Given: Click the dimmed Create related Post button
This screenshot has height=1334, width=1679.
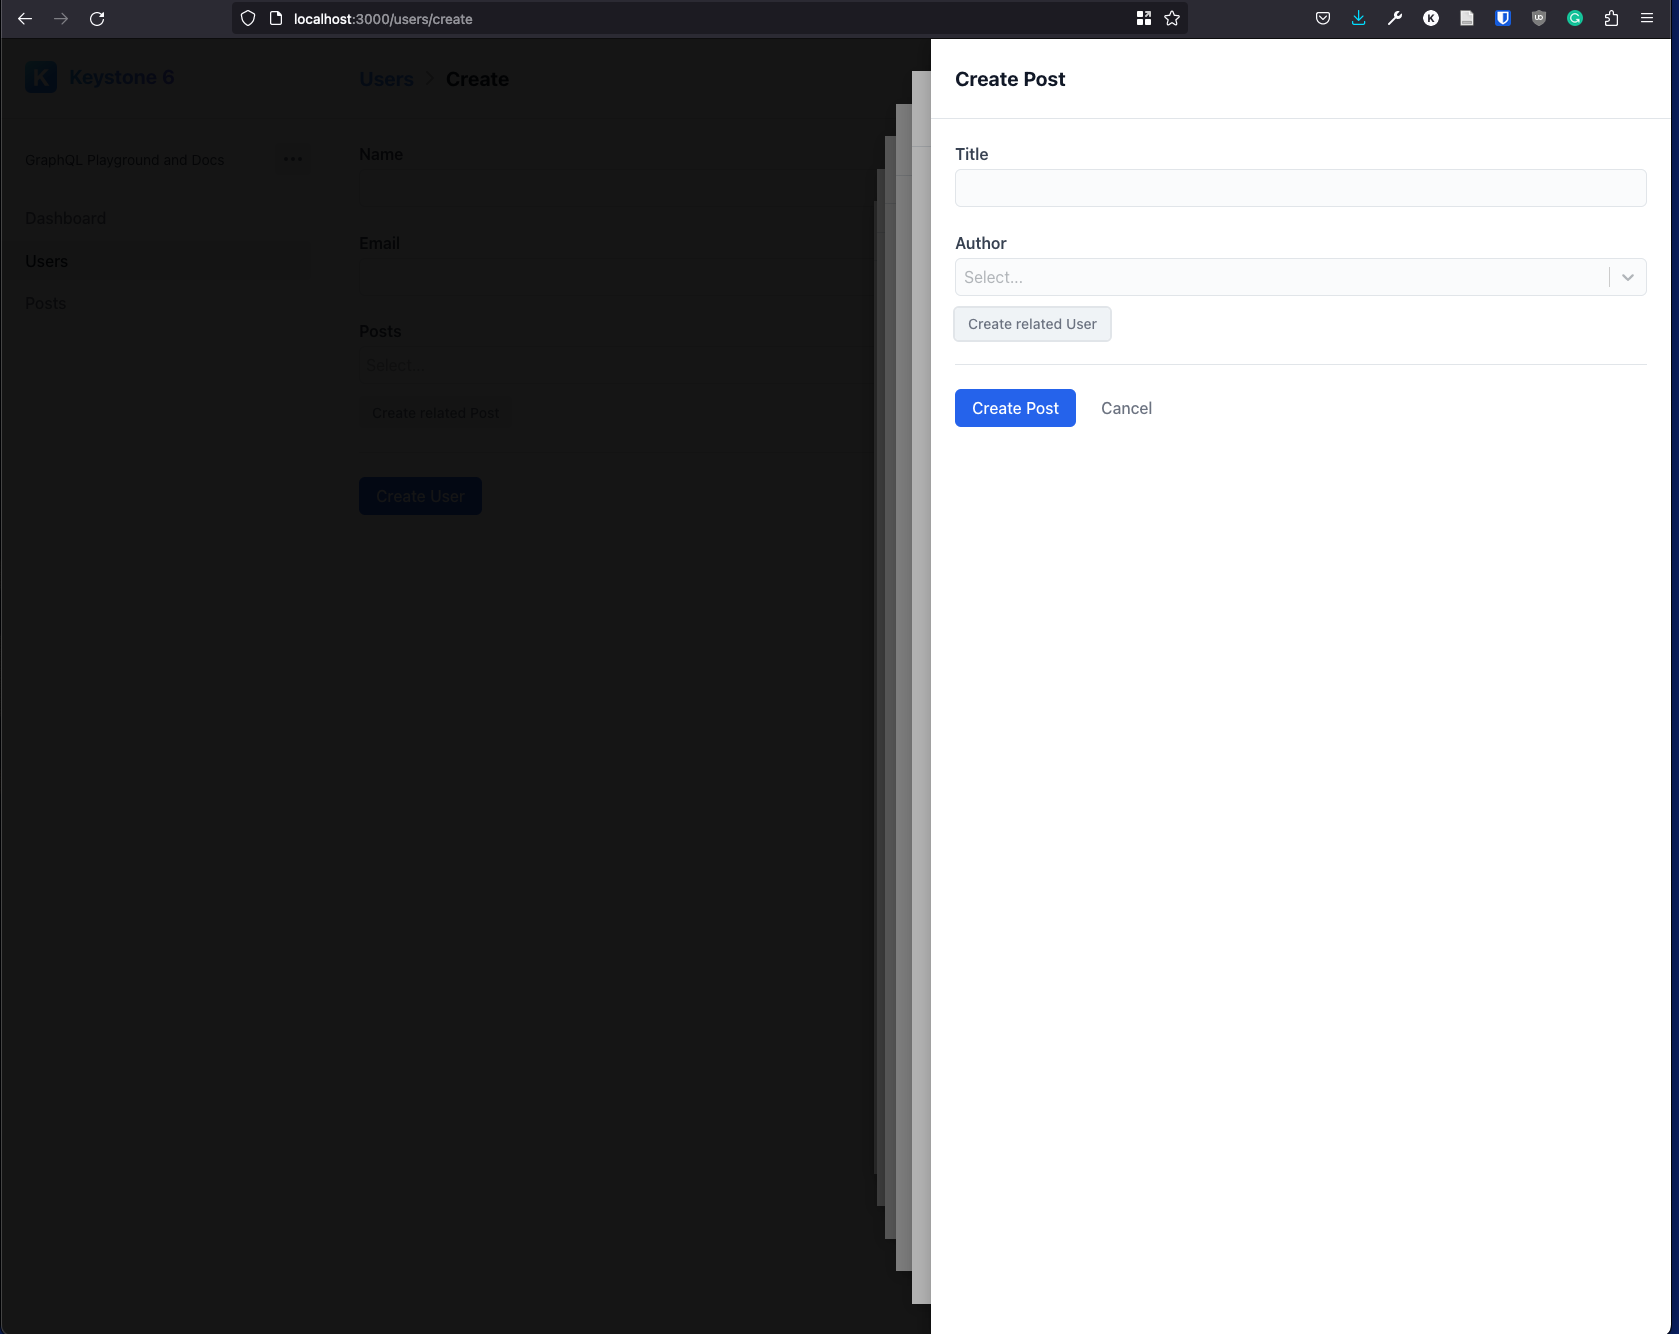Looking at the screenshot, I should coord(435,413).
